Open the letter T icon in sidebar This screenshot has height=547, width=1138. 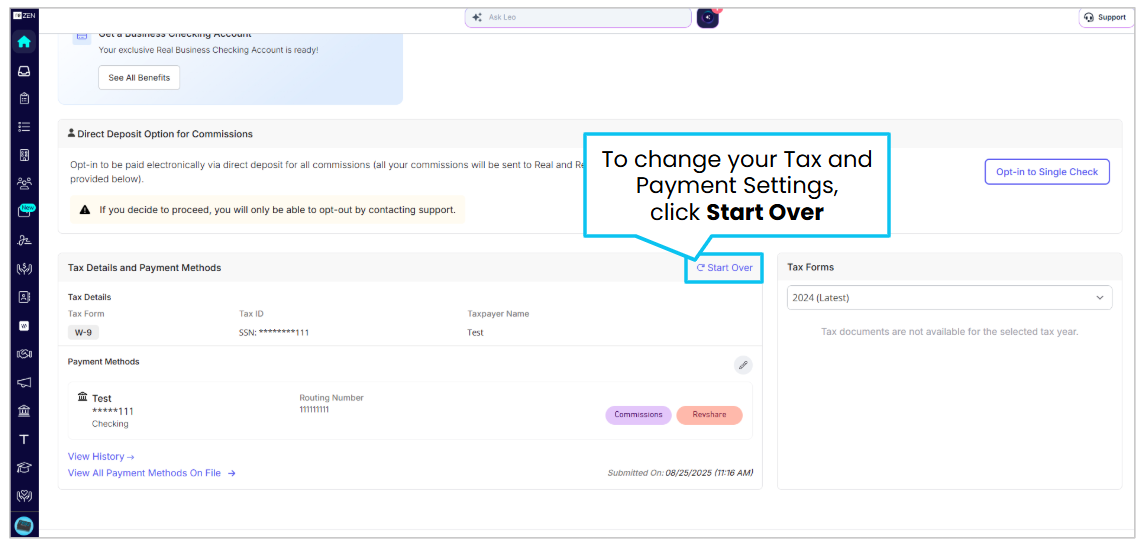[24, 440]
